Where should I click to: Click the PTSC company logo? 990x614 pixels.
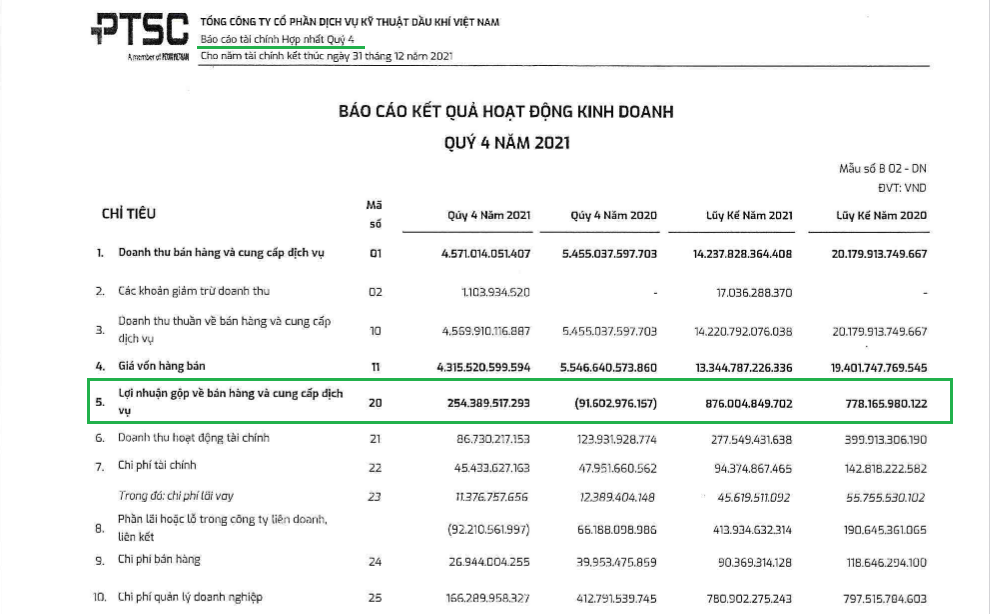pyautogui.click(x=140, y=35)
